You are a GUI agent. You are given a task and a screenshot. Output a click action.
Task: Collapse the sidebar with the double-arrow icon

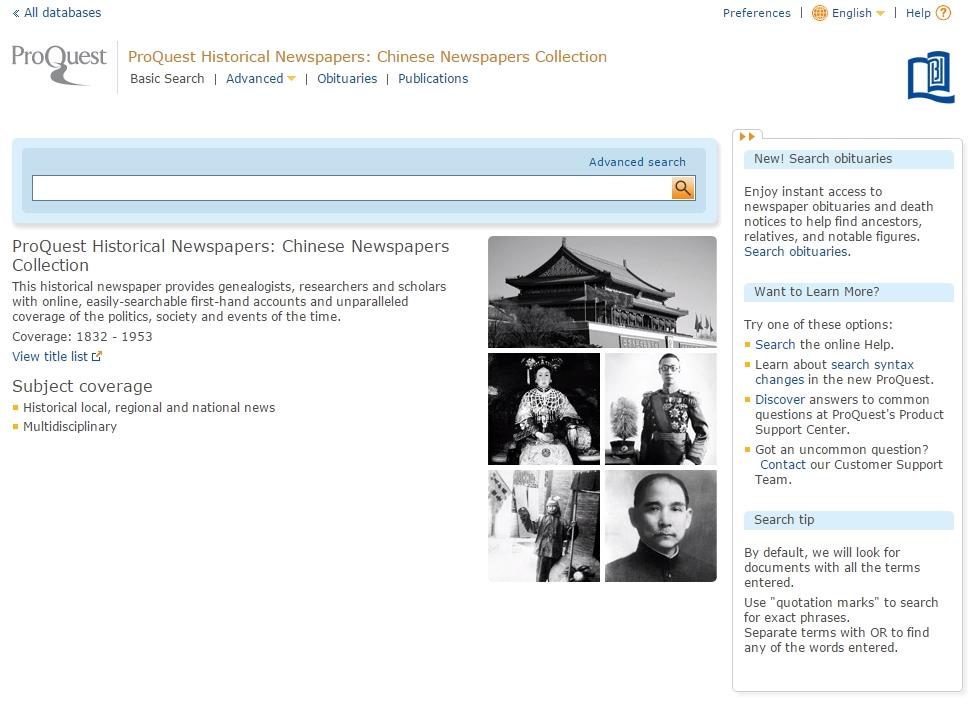(747, 136)
